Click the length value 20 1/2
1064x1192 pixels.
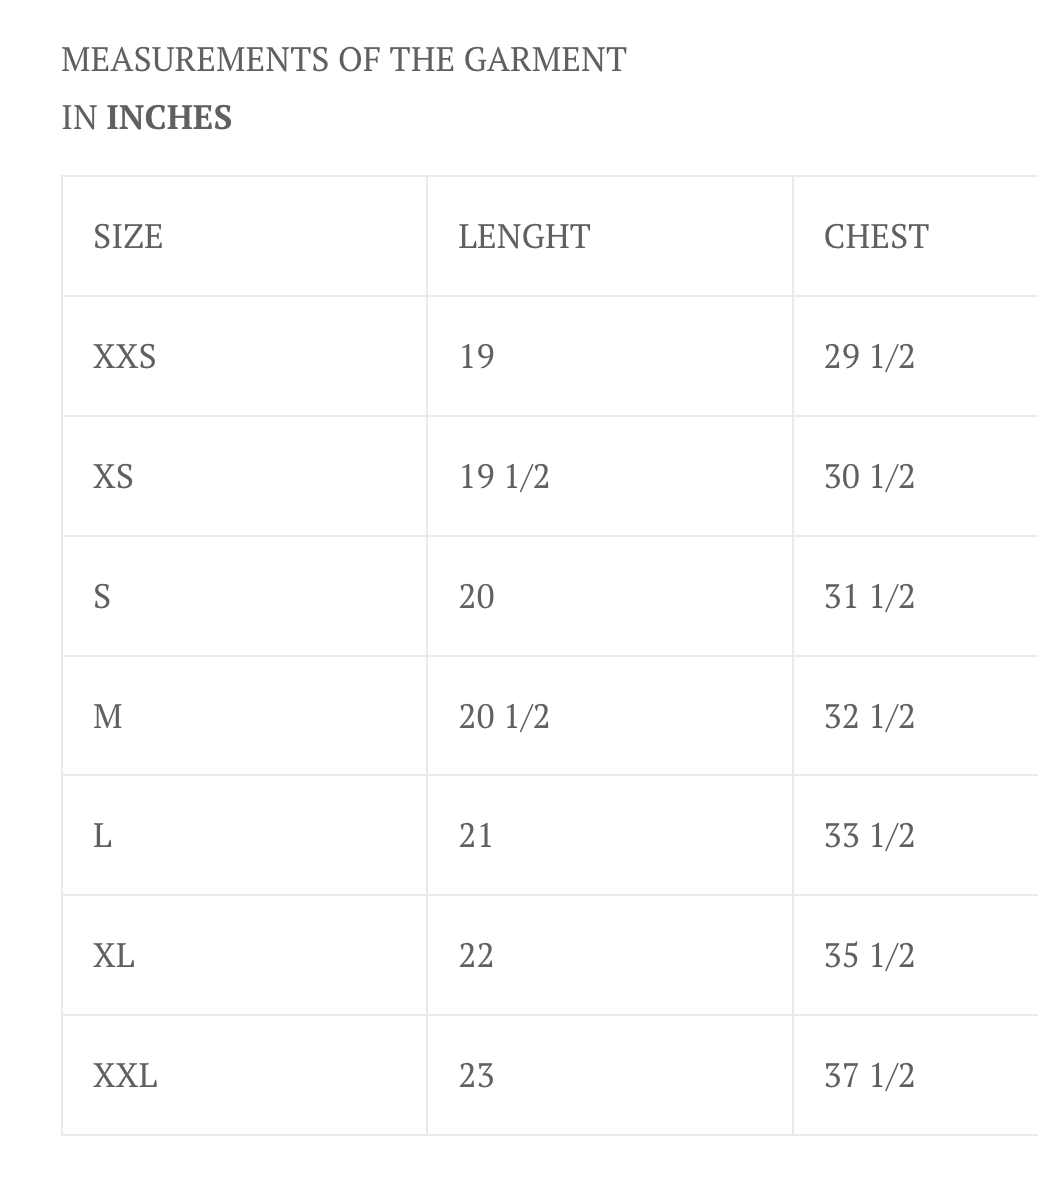pos(504,717)
